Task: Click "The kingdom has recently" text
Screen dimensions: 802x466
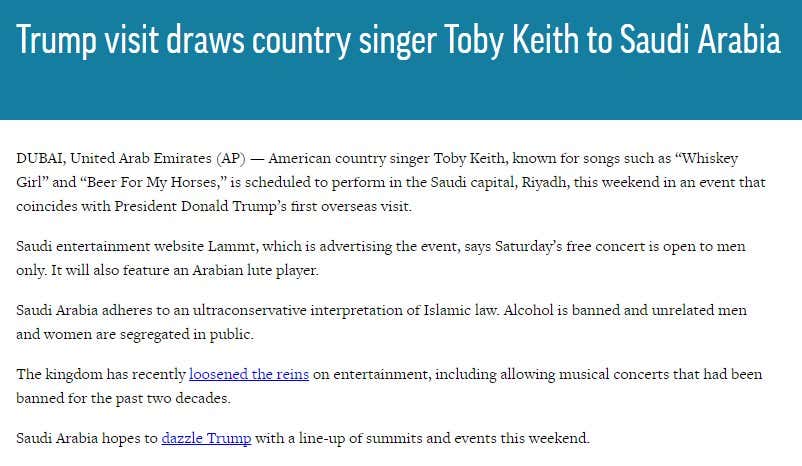Action: [x=101, y=374]
